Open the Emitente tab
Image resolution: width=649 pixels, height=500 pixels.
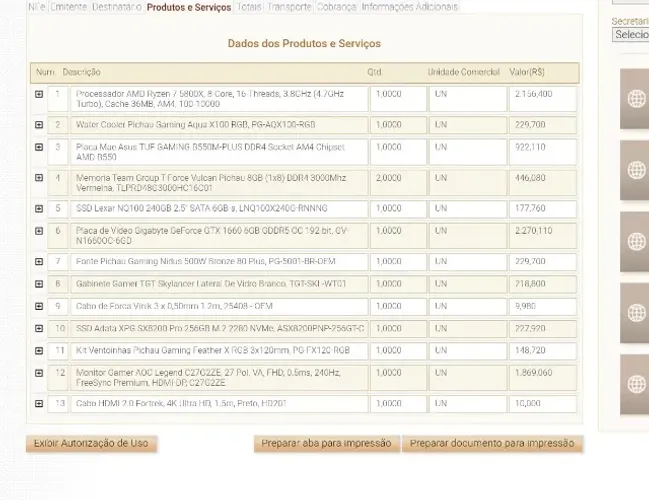(69, 7)
